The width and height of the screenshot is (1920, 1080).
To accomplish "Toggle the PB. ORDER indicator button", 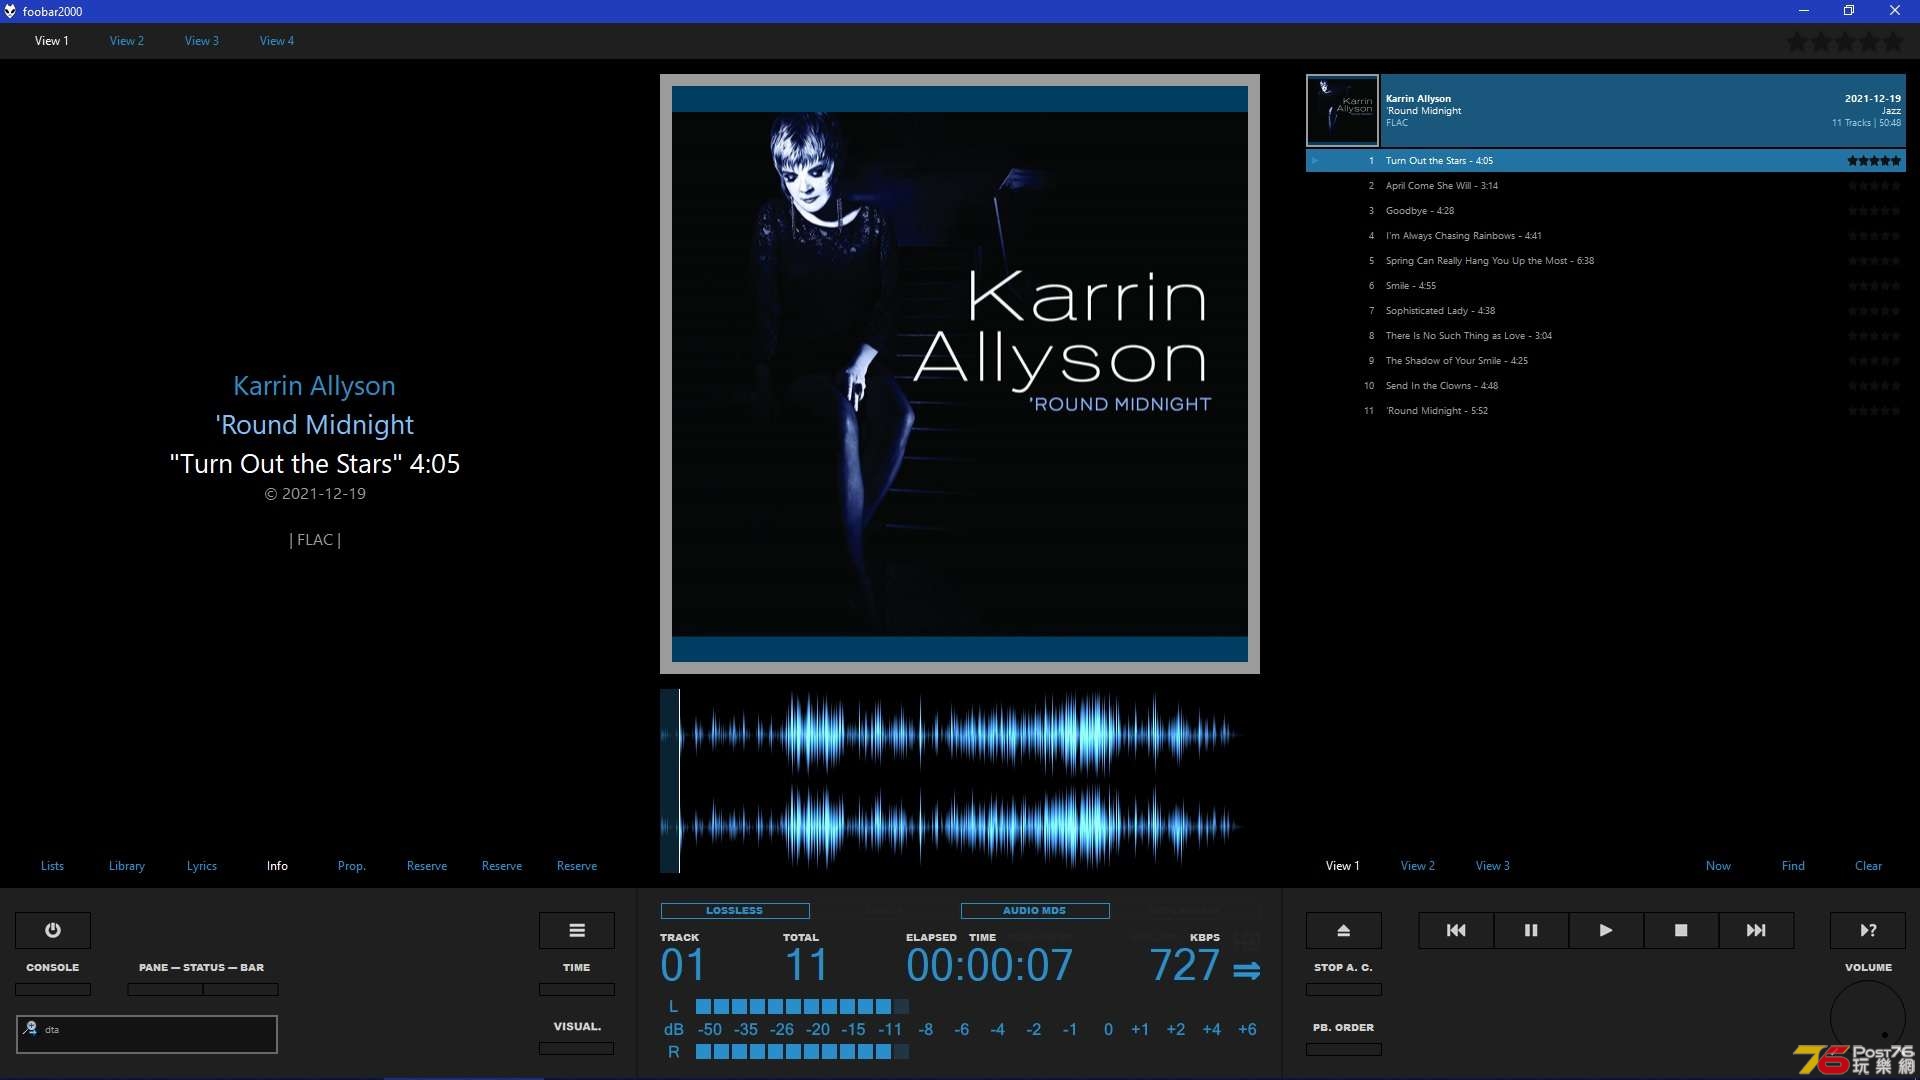I will pyautogui.click(x=1344, y=1049).
